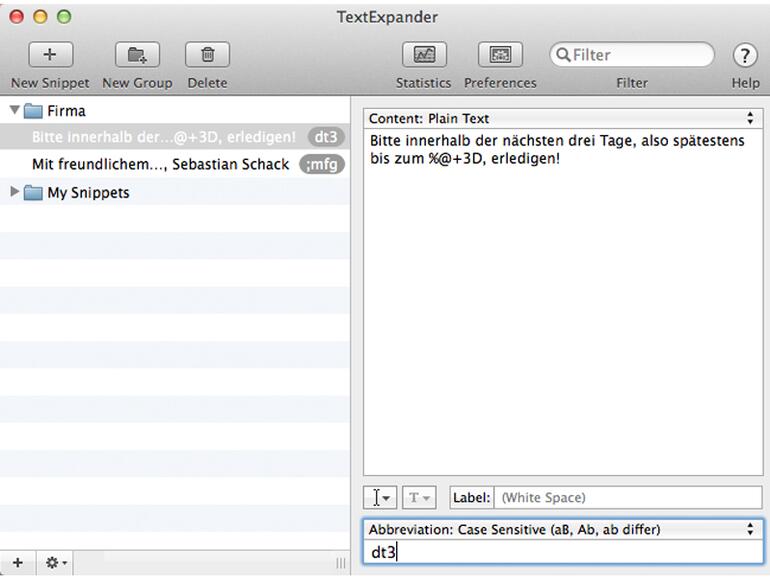Click the abbreviation field containing dt3

click(562, 552)
